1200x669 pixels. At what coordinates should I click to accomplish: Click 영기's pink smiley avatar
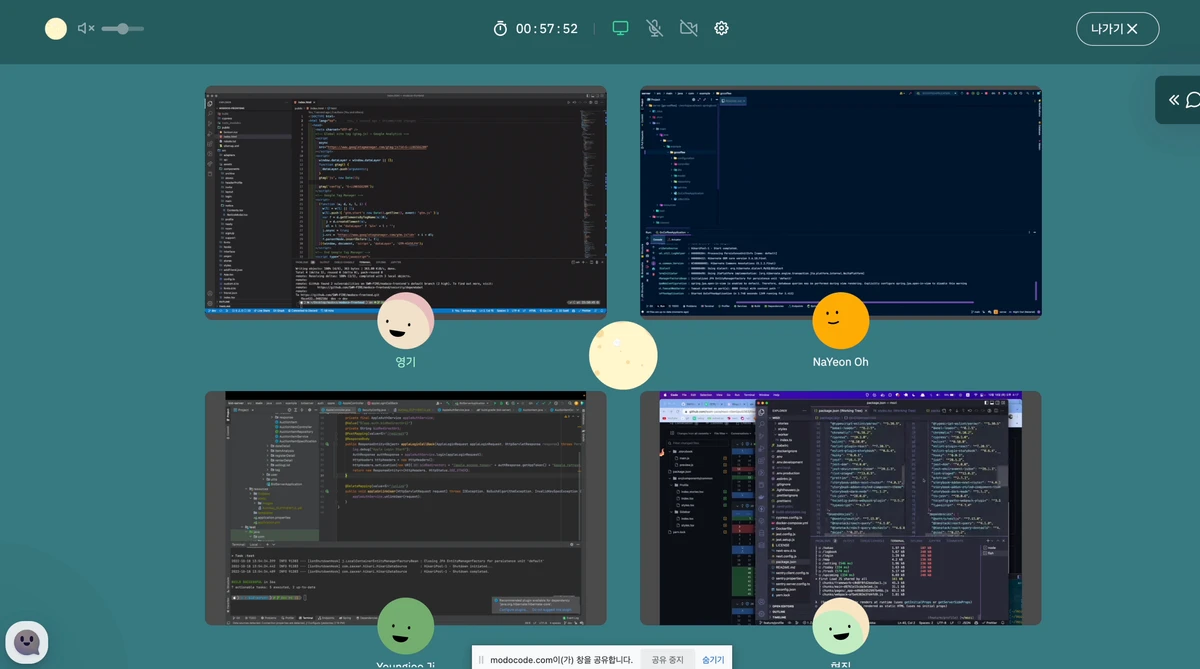click(x=405, y=321)
